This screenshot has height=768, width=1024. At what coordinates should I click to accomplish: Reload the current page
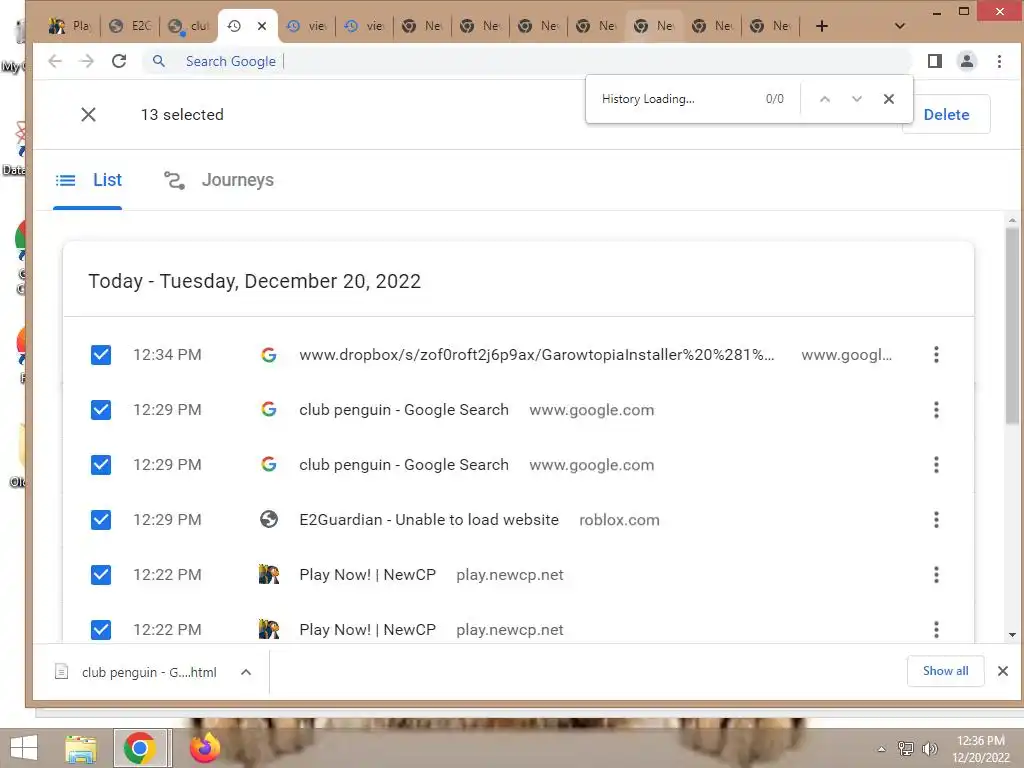click(119, 61)
